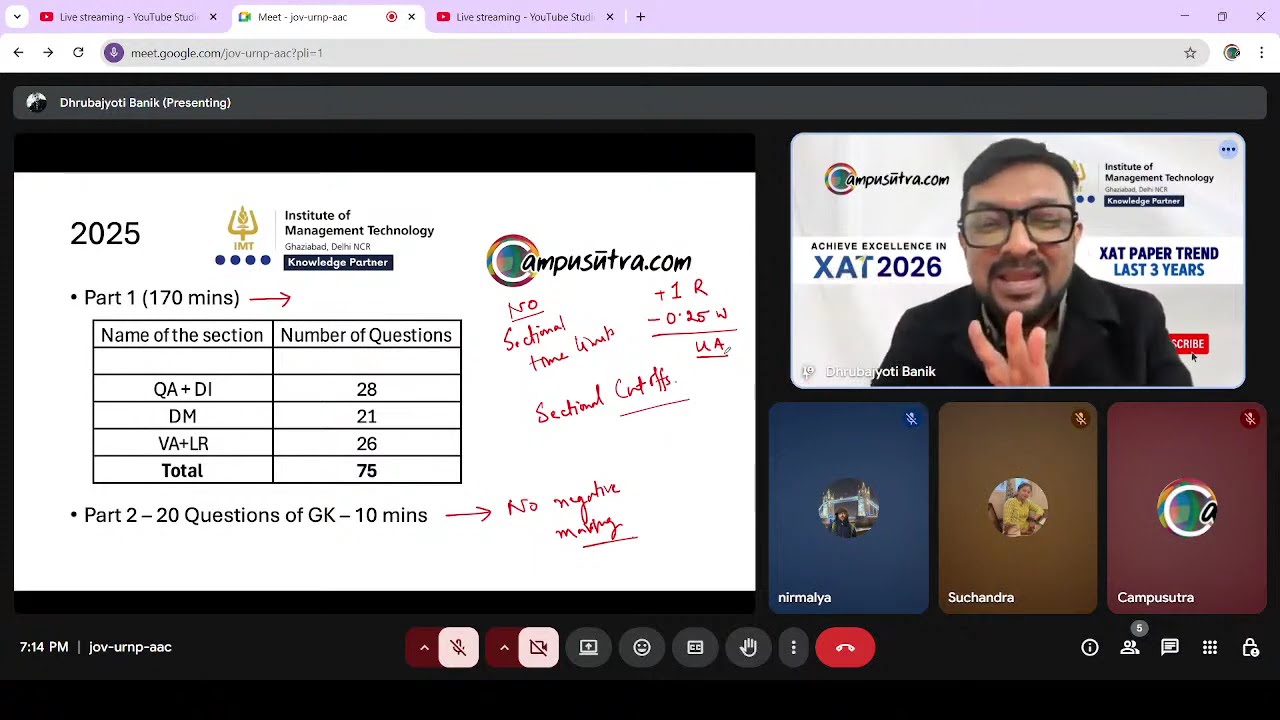Screen dimensions: 1280x720
Task: Select Suchandra's participant tile
Action: tap(1018, 508)
